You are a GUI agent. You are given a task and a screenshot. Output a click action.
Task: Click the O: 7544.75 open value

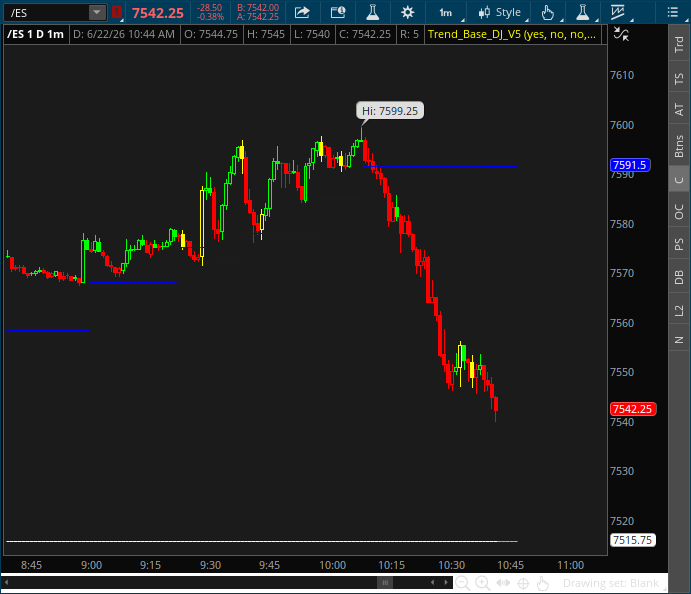tap(211, 34)
